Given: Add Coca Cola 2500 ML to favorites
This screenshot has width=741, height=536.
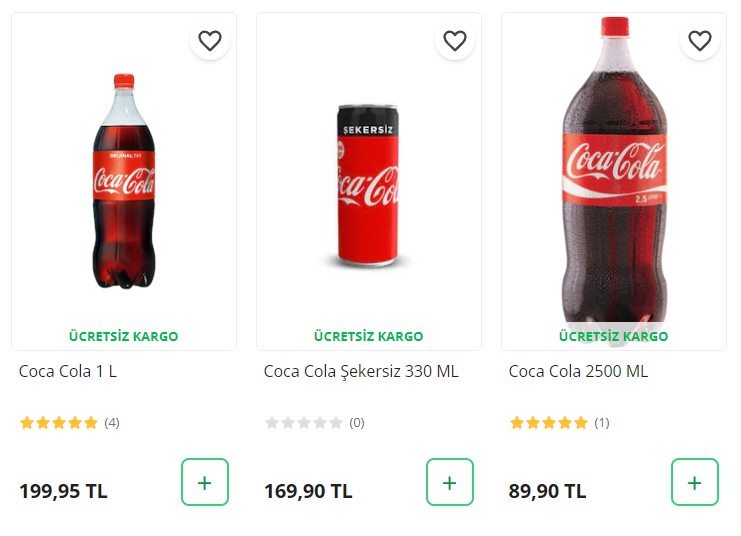Looking at the screenshot, I should tap(700, 41).
